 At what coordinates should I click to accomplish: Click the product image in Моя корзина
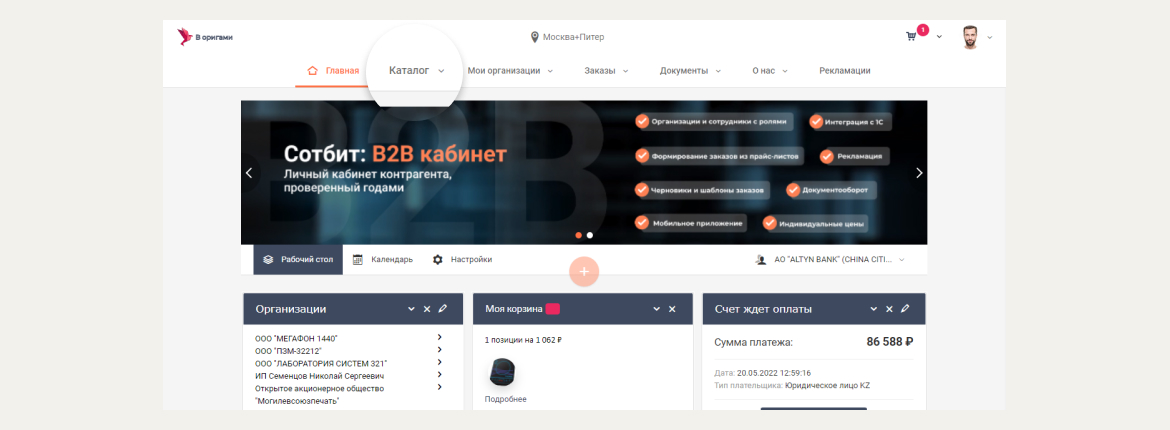(502, 372)
